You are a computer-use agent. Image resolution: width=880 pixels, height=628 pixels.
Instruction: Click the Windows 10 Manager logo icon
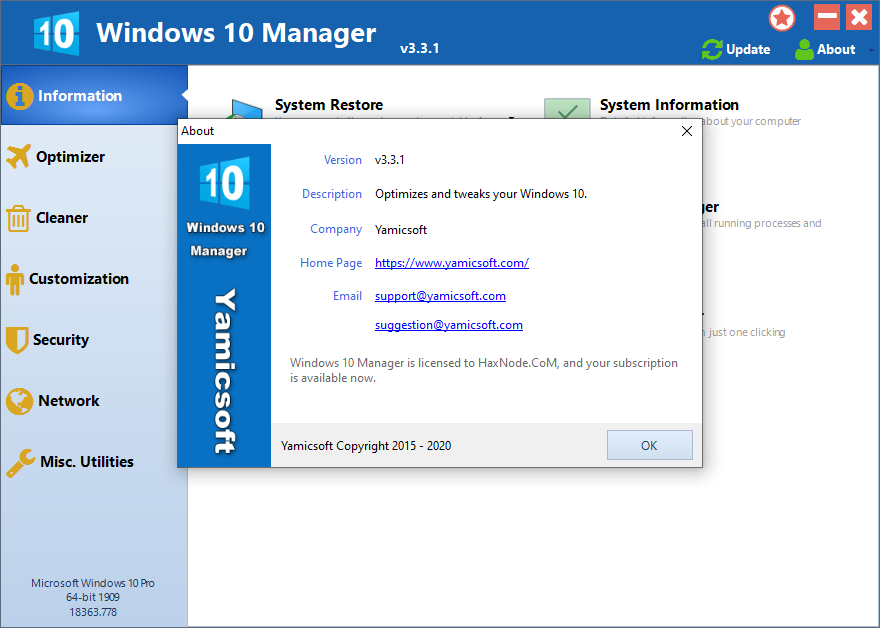pyautogui.click(x=55, y=32)
